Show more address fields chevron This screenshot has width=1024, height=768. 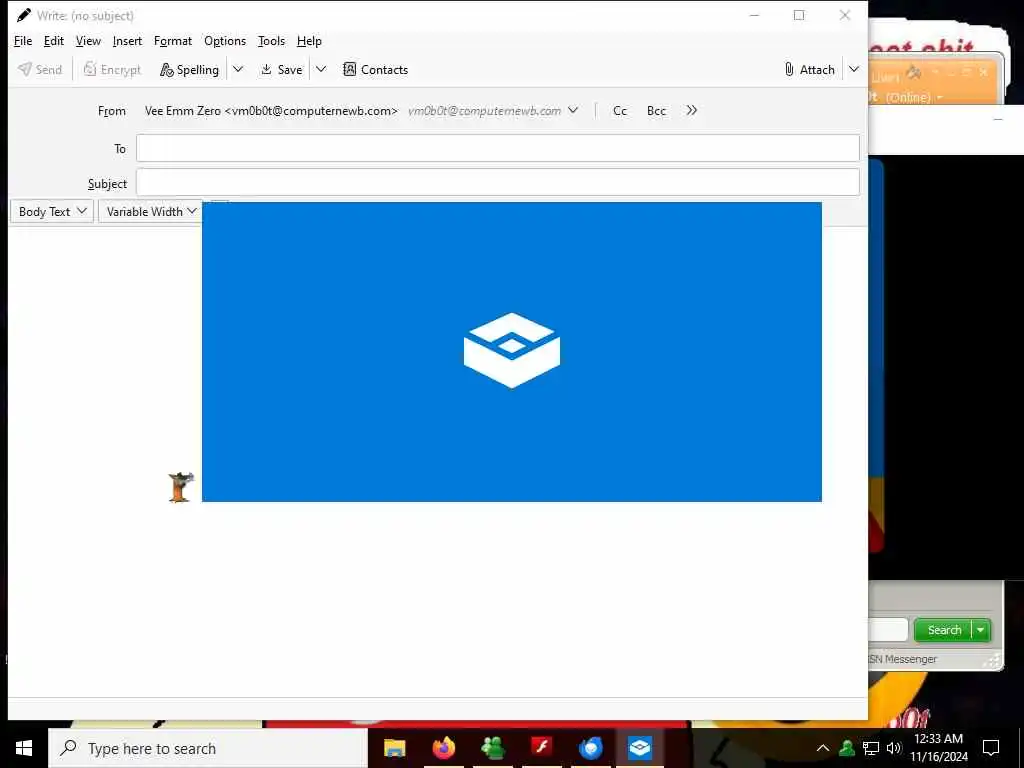pos(692,110)
